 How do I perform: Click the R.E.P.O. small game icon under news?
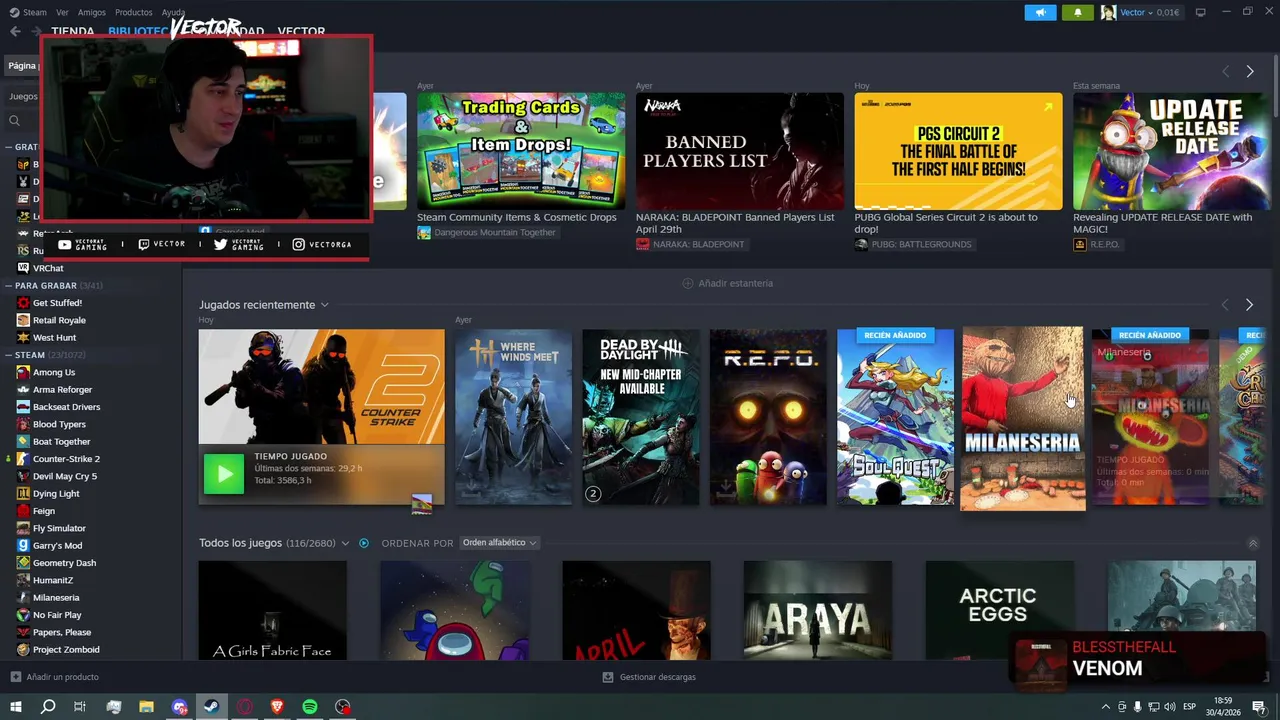1079,244
